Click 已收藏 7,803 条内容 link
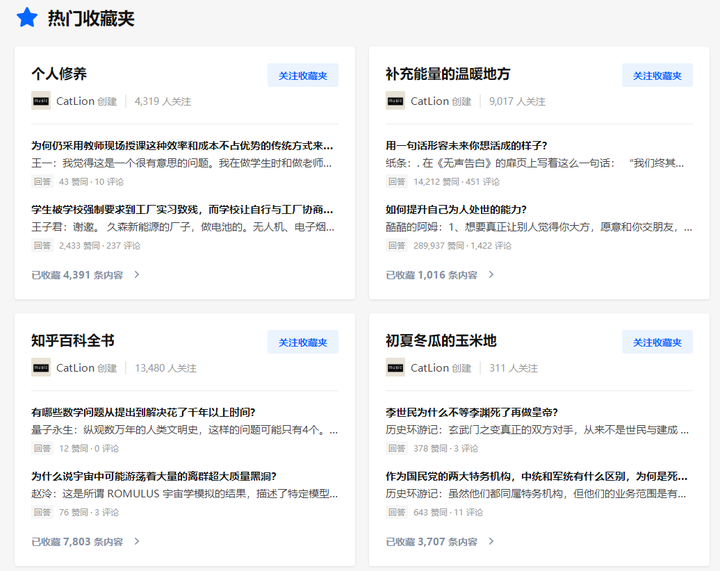This screenshot has height=571, width=720. pos(77,541)
